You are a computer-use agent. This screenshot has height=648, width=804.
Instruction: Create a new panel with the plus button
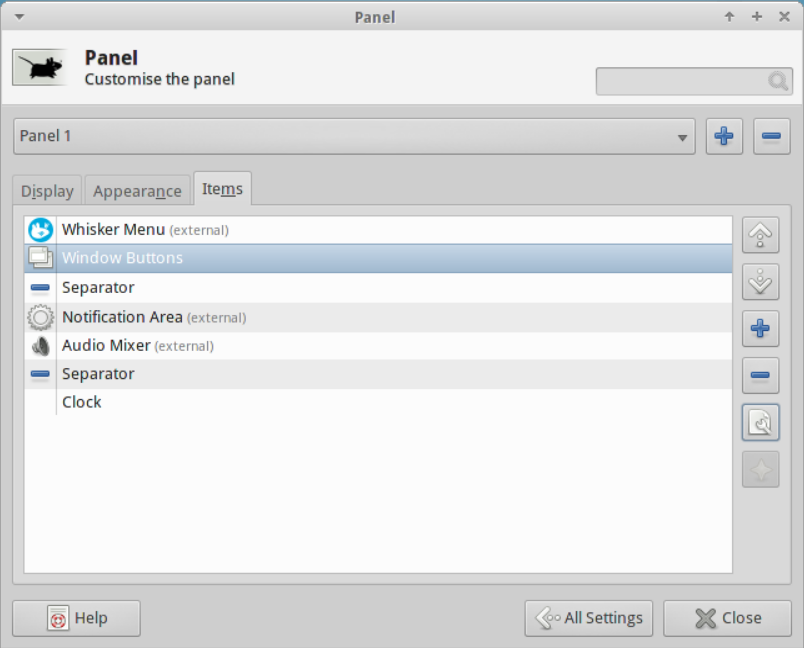pyautogui.click(x=724, y=136)
